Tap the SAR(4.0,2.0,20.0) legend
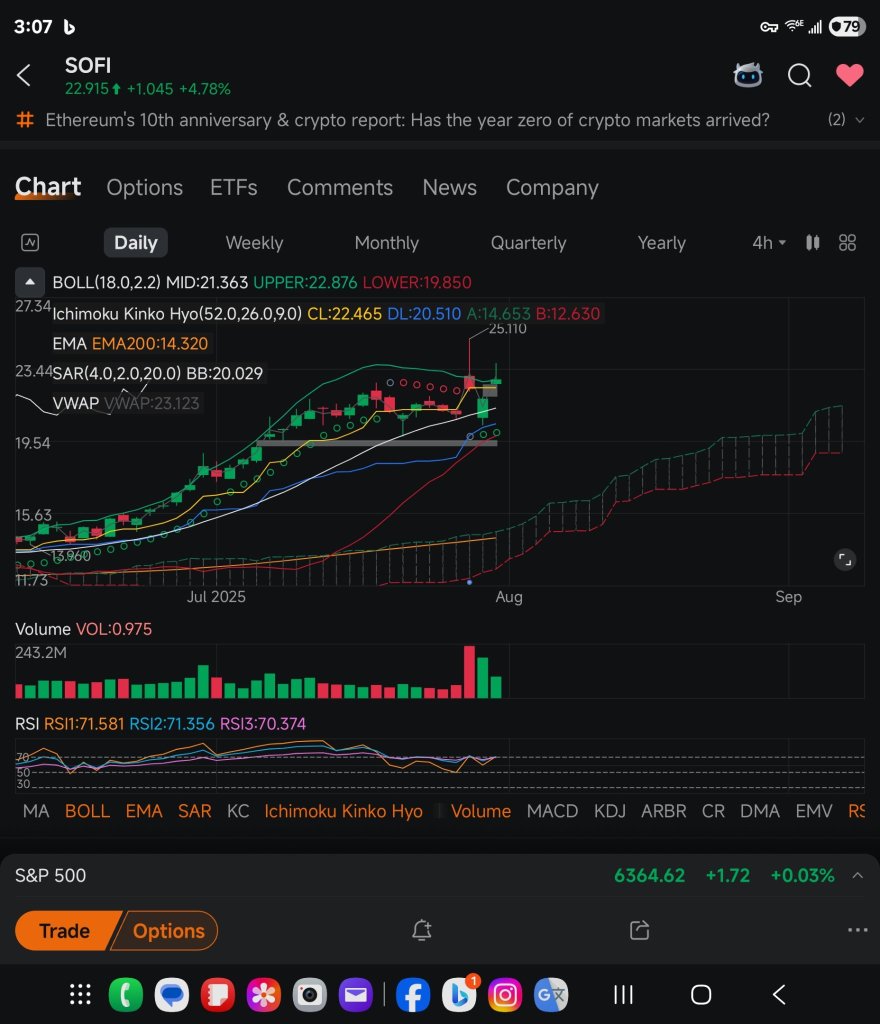The image size is (880, 1024). click(x=157, y=373)
